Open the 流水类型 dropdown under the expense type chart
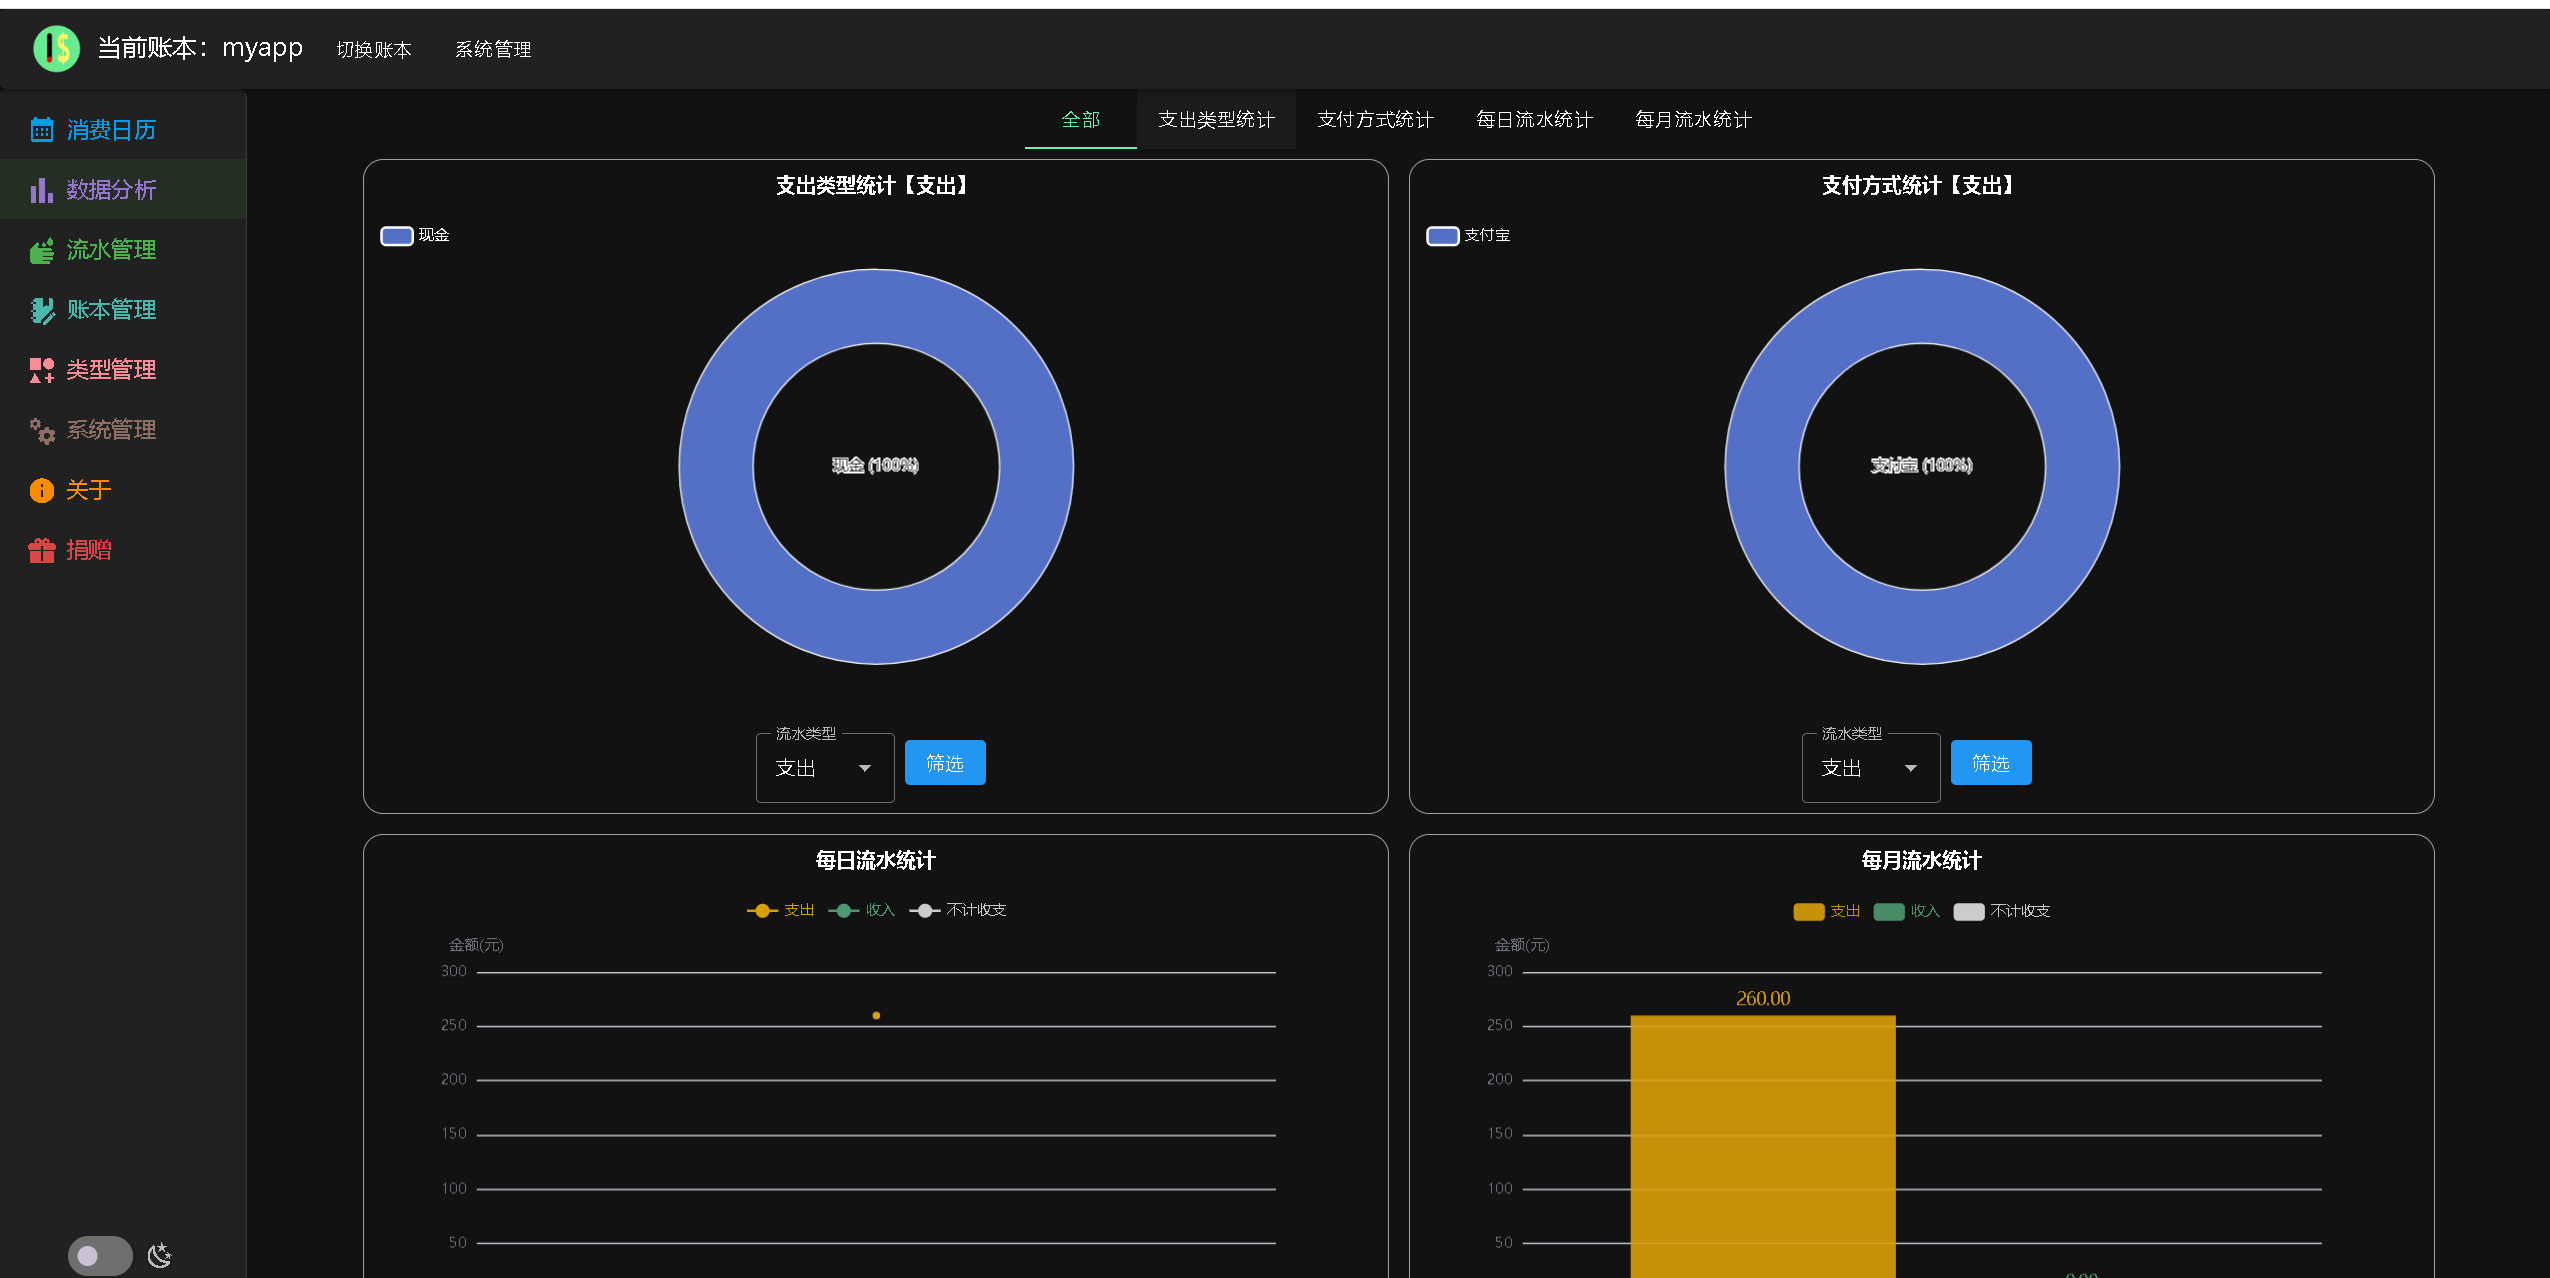 click(x=824, y=768)
